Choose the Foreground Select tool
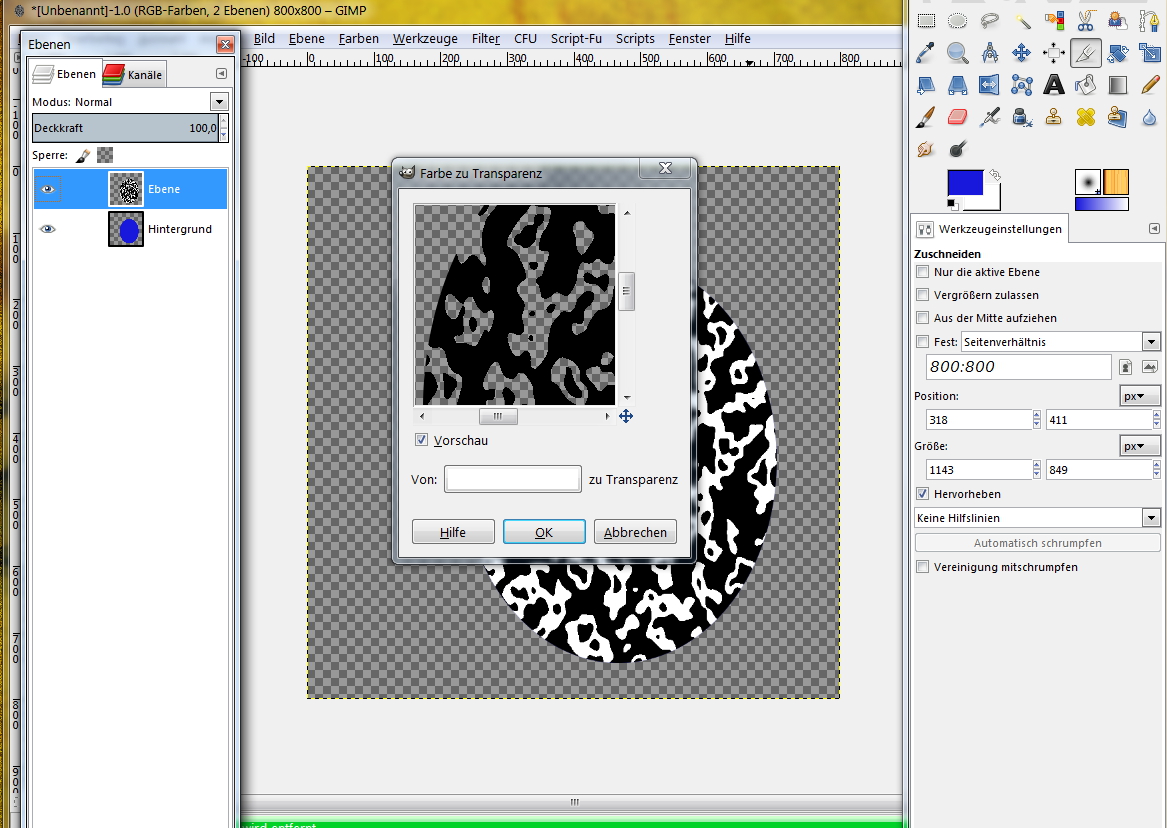1167x828 pixels. (1118, 21)
